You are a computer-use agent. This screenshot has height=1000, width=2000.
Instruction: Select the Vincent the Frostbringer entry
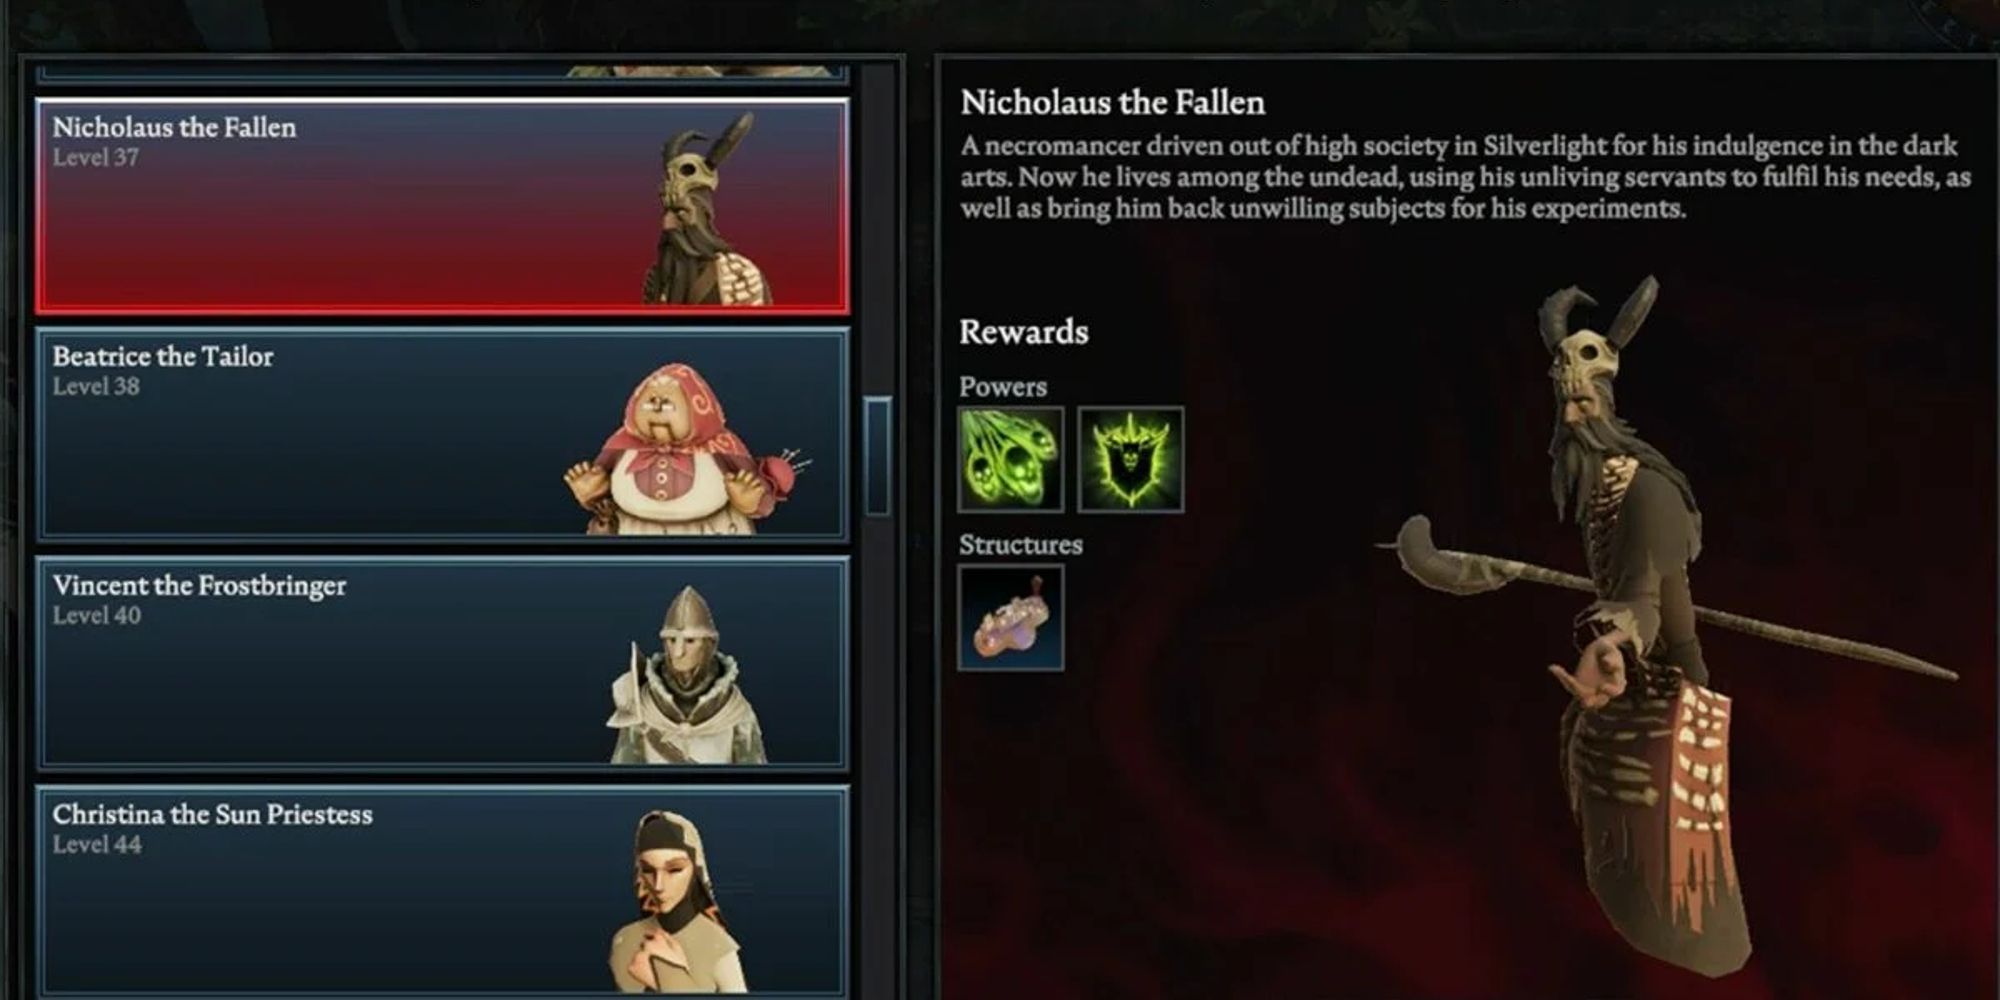442,664
